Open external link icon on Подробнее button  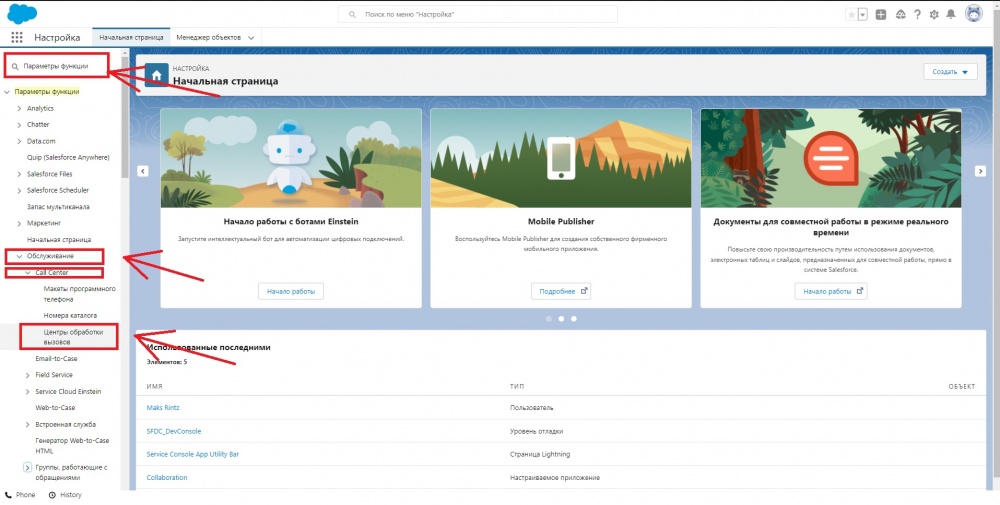click(x=584, y=291)
